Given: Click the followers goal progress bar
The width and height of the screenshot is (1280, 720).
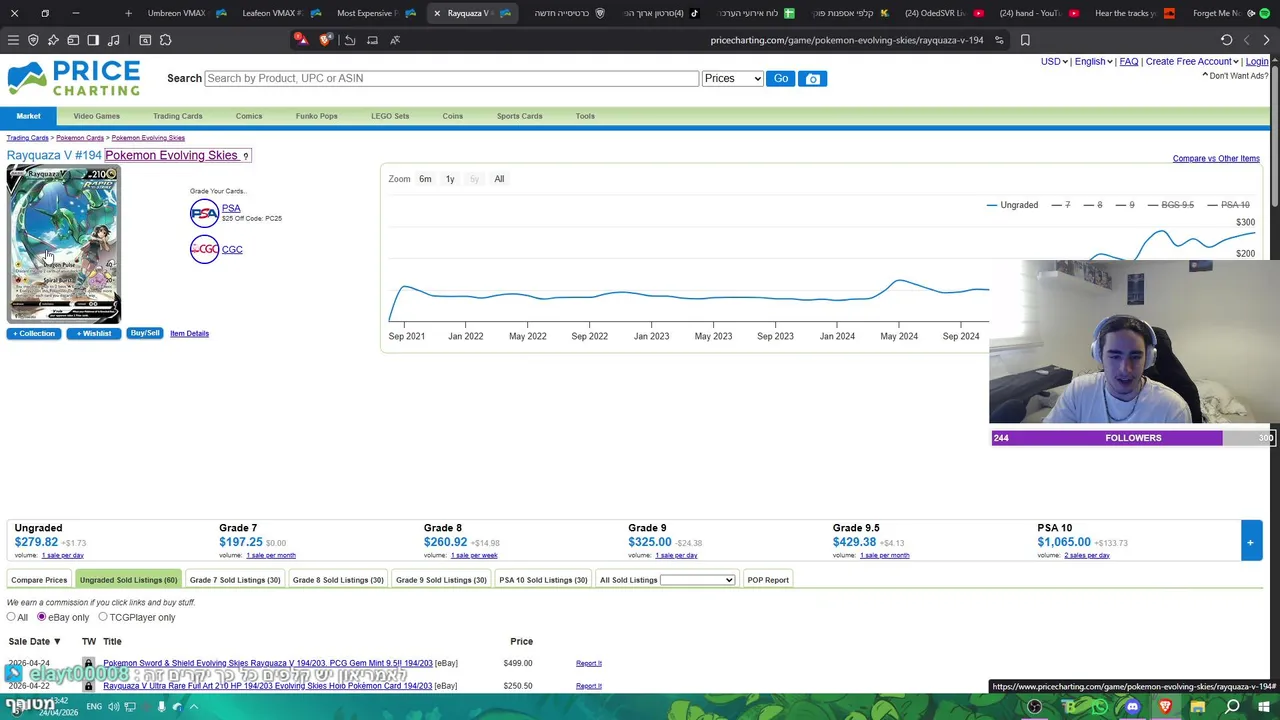Looking at the screenshot, I should (x=1133, y=438).
